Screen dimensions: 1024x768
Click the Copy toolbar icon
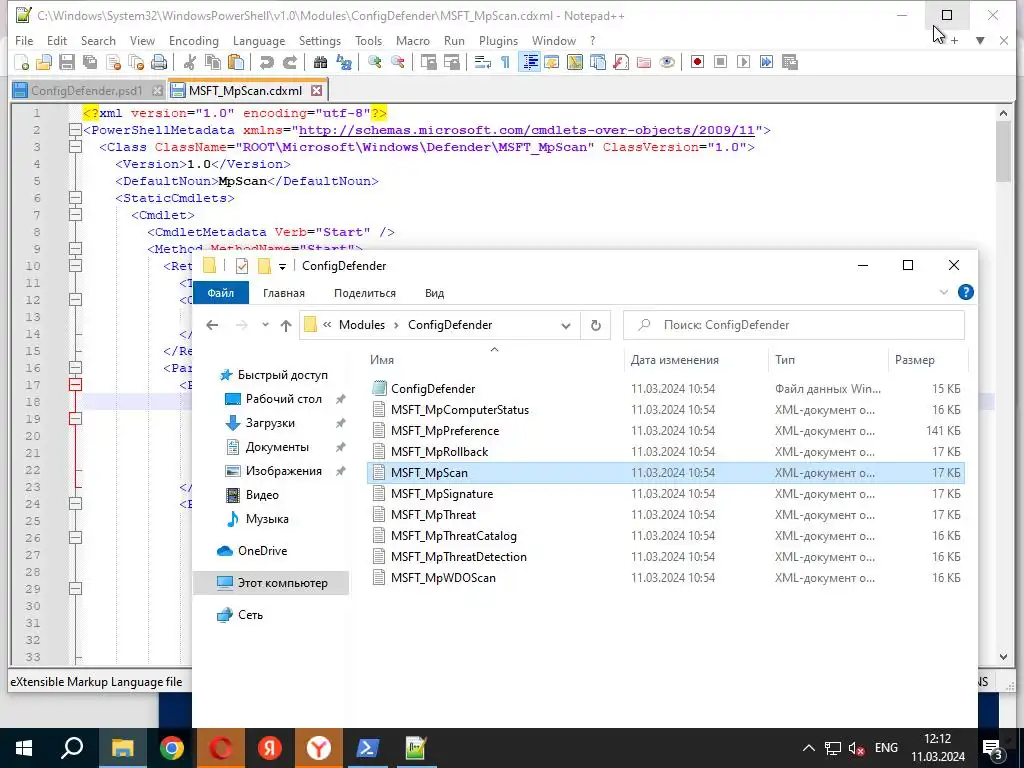pyautogui.click(x=213, y=62)
